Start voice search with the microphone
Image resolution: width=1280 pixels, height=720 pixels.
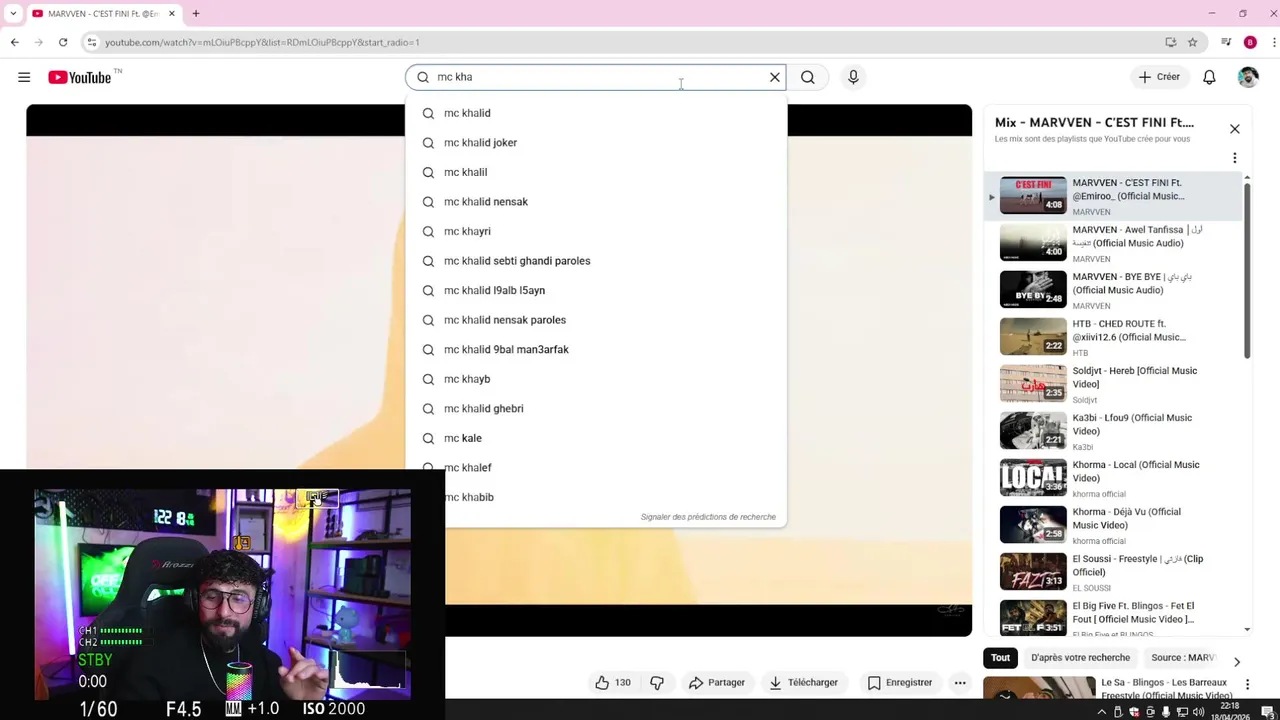(853, 77)
